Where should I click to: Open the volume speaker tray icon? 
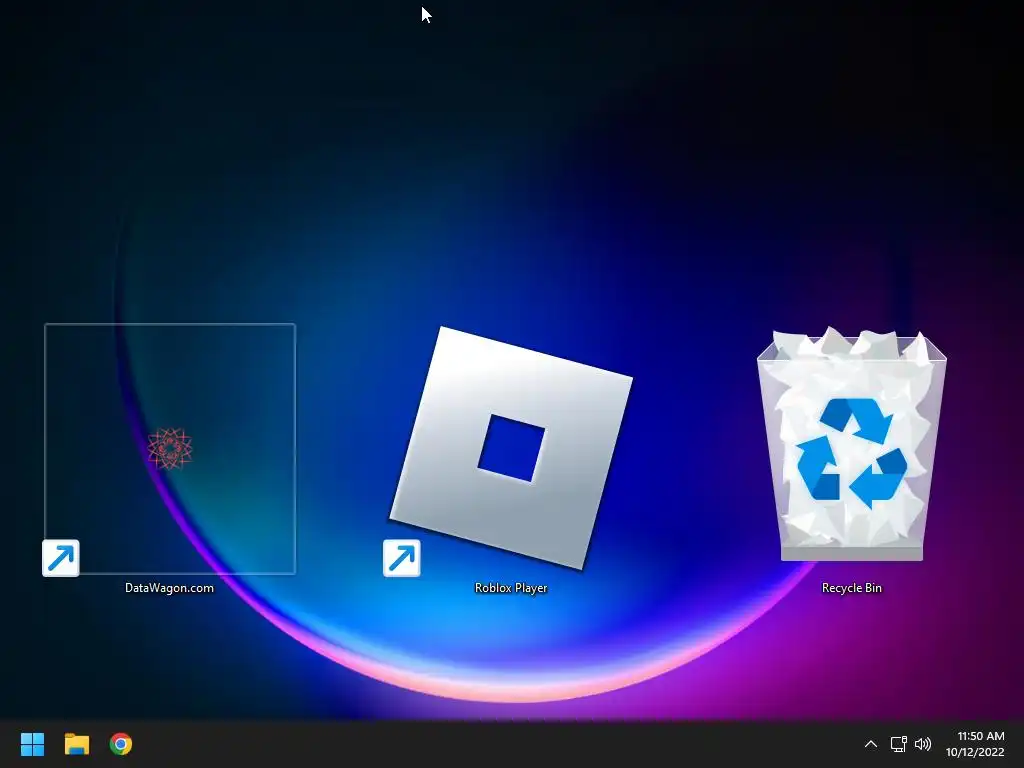click(x=923, y=744)
